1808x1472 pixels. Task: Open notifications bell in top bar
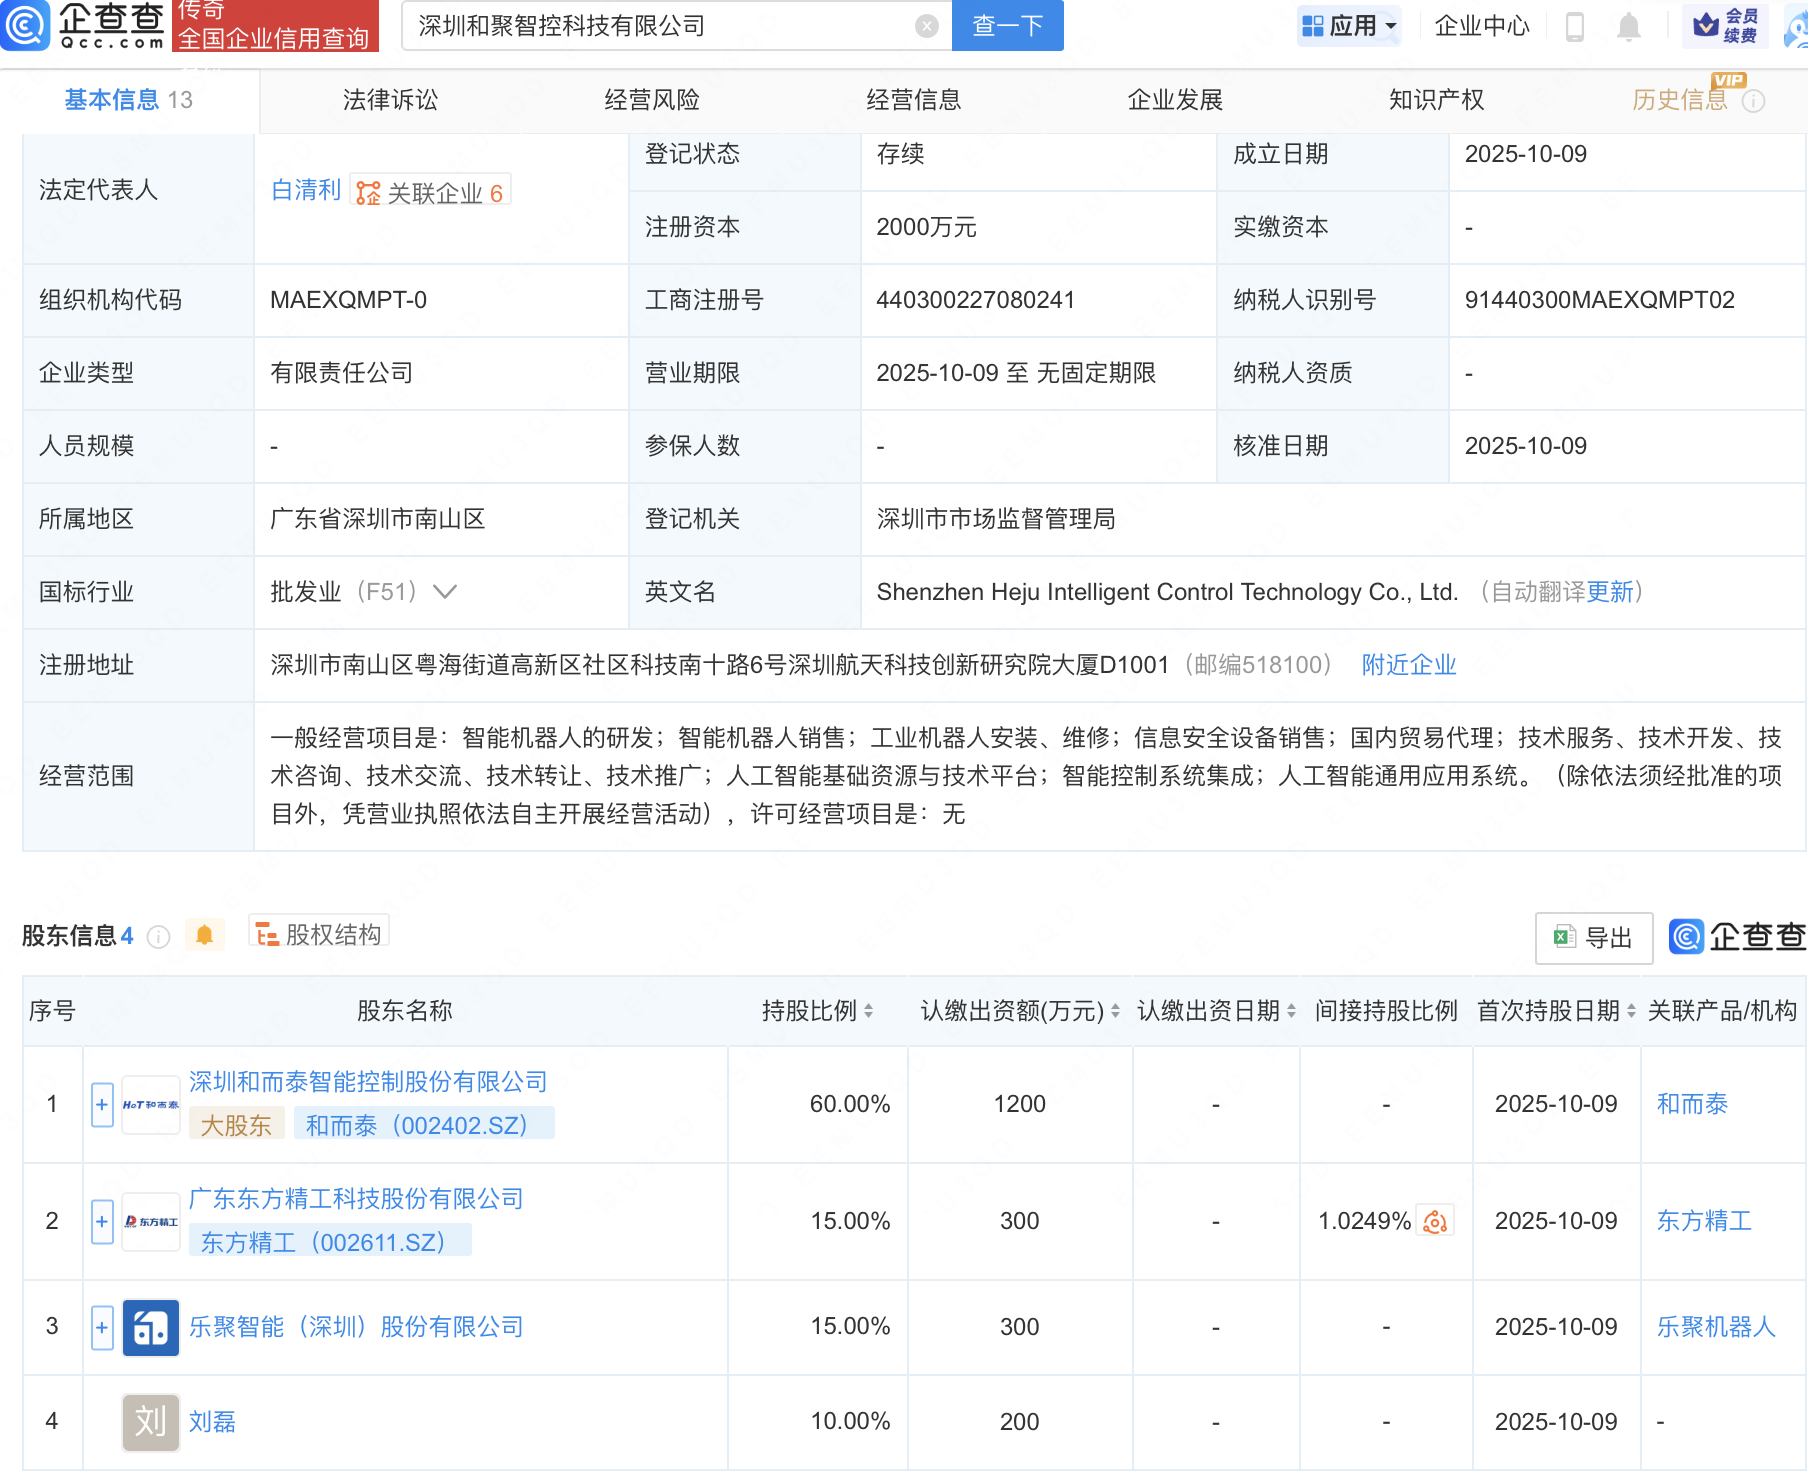1628,27
